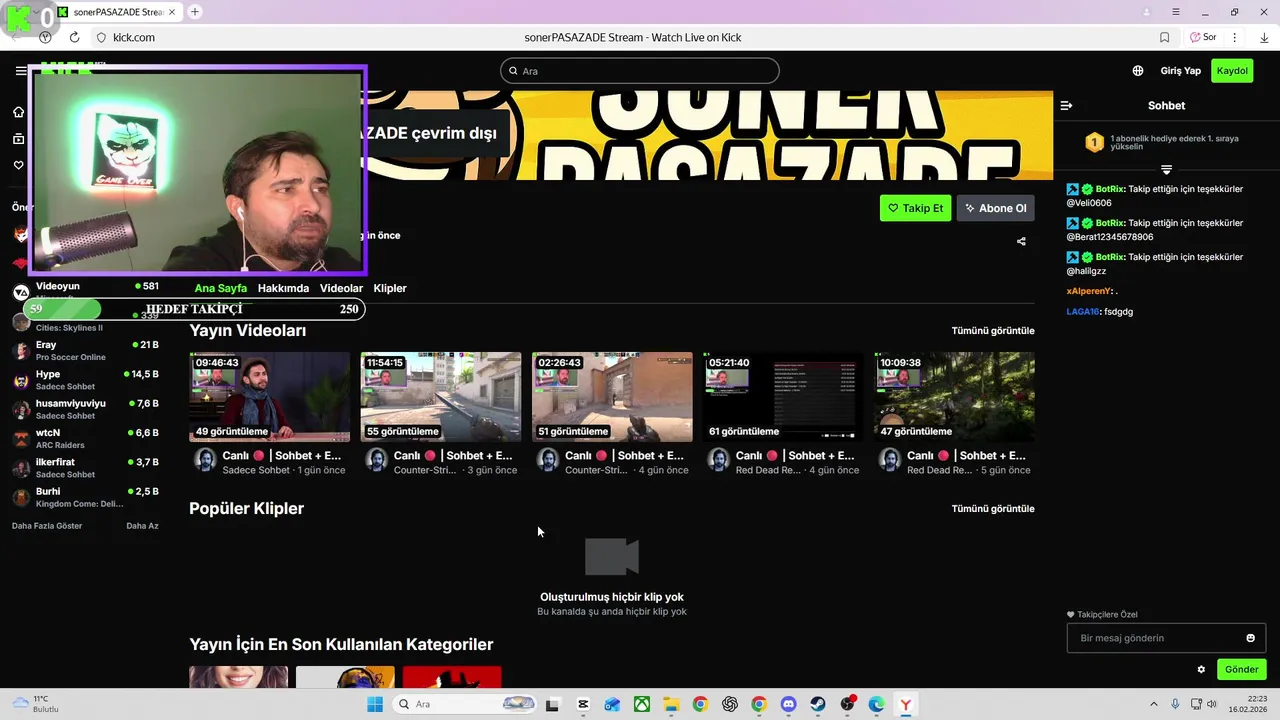Switch to the Klipler tab

(390, 288)
